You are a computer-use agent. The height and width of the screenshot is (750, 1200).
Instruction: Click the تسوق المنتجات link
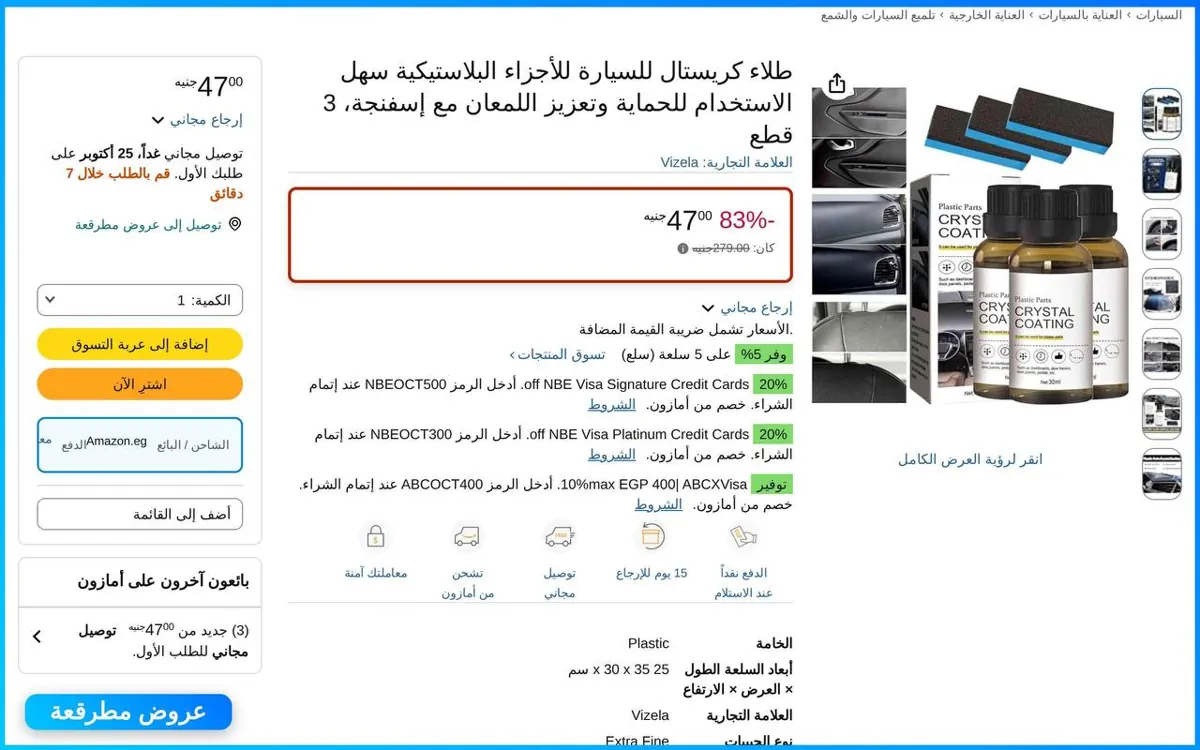[x=557, y=354]
